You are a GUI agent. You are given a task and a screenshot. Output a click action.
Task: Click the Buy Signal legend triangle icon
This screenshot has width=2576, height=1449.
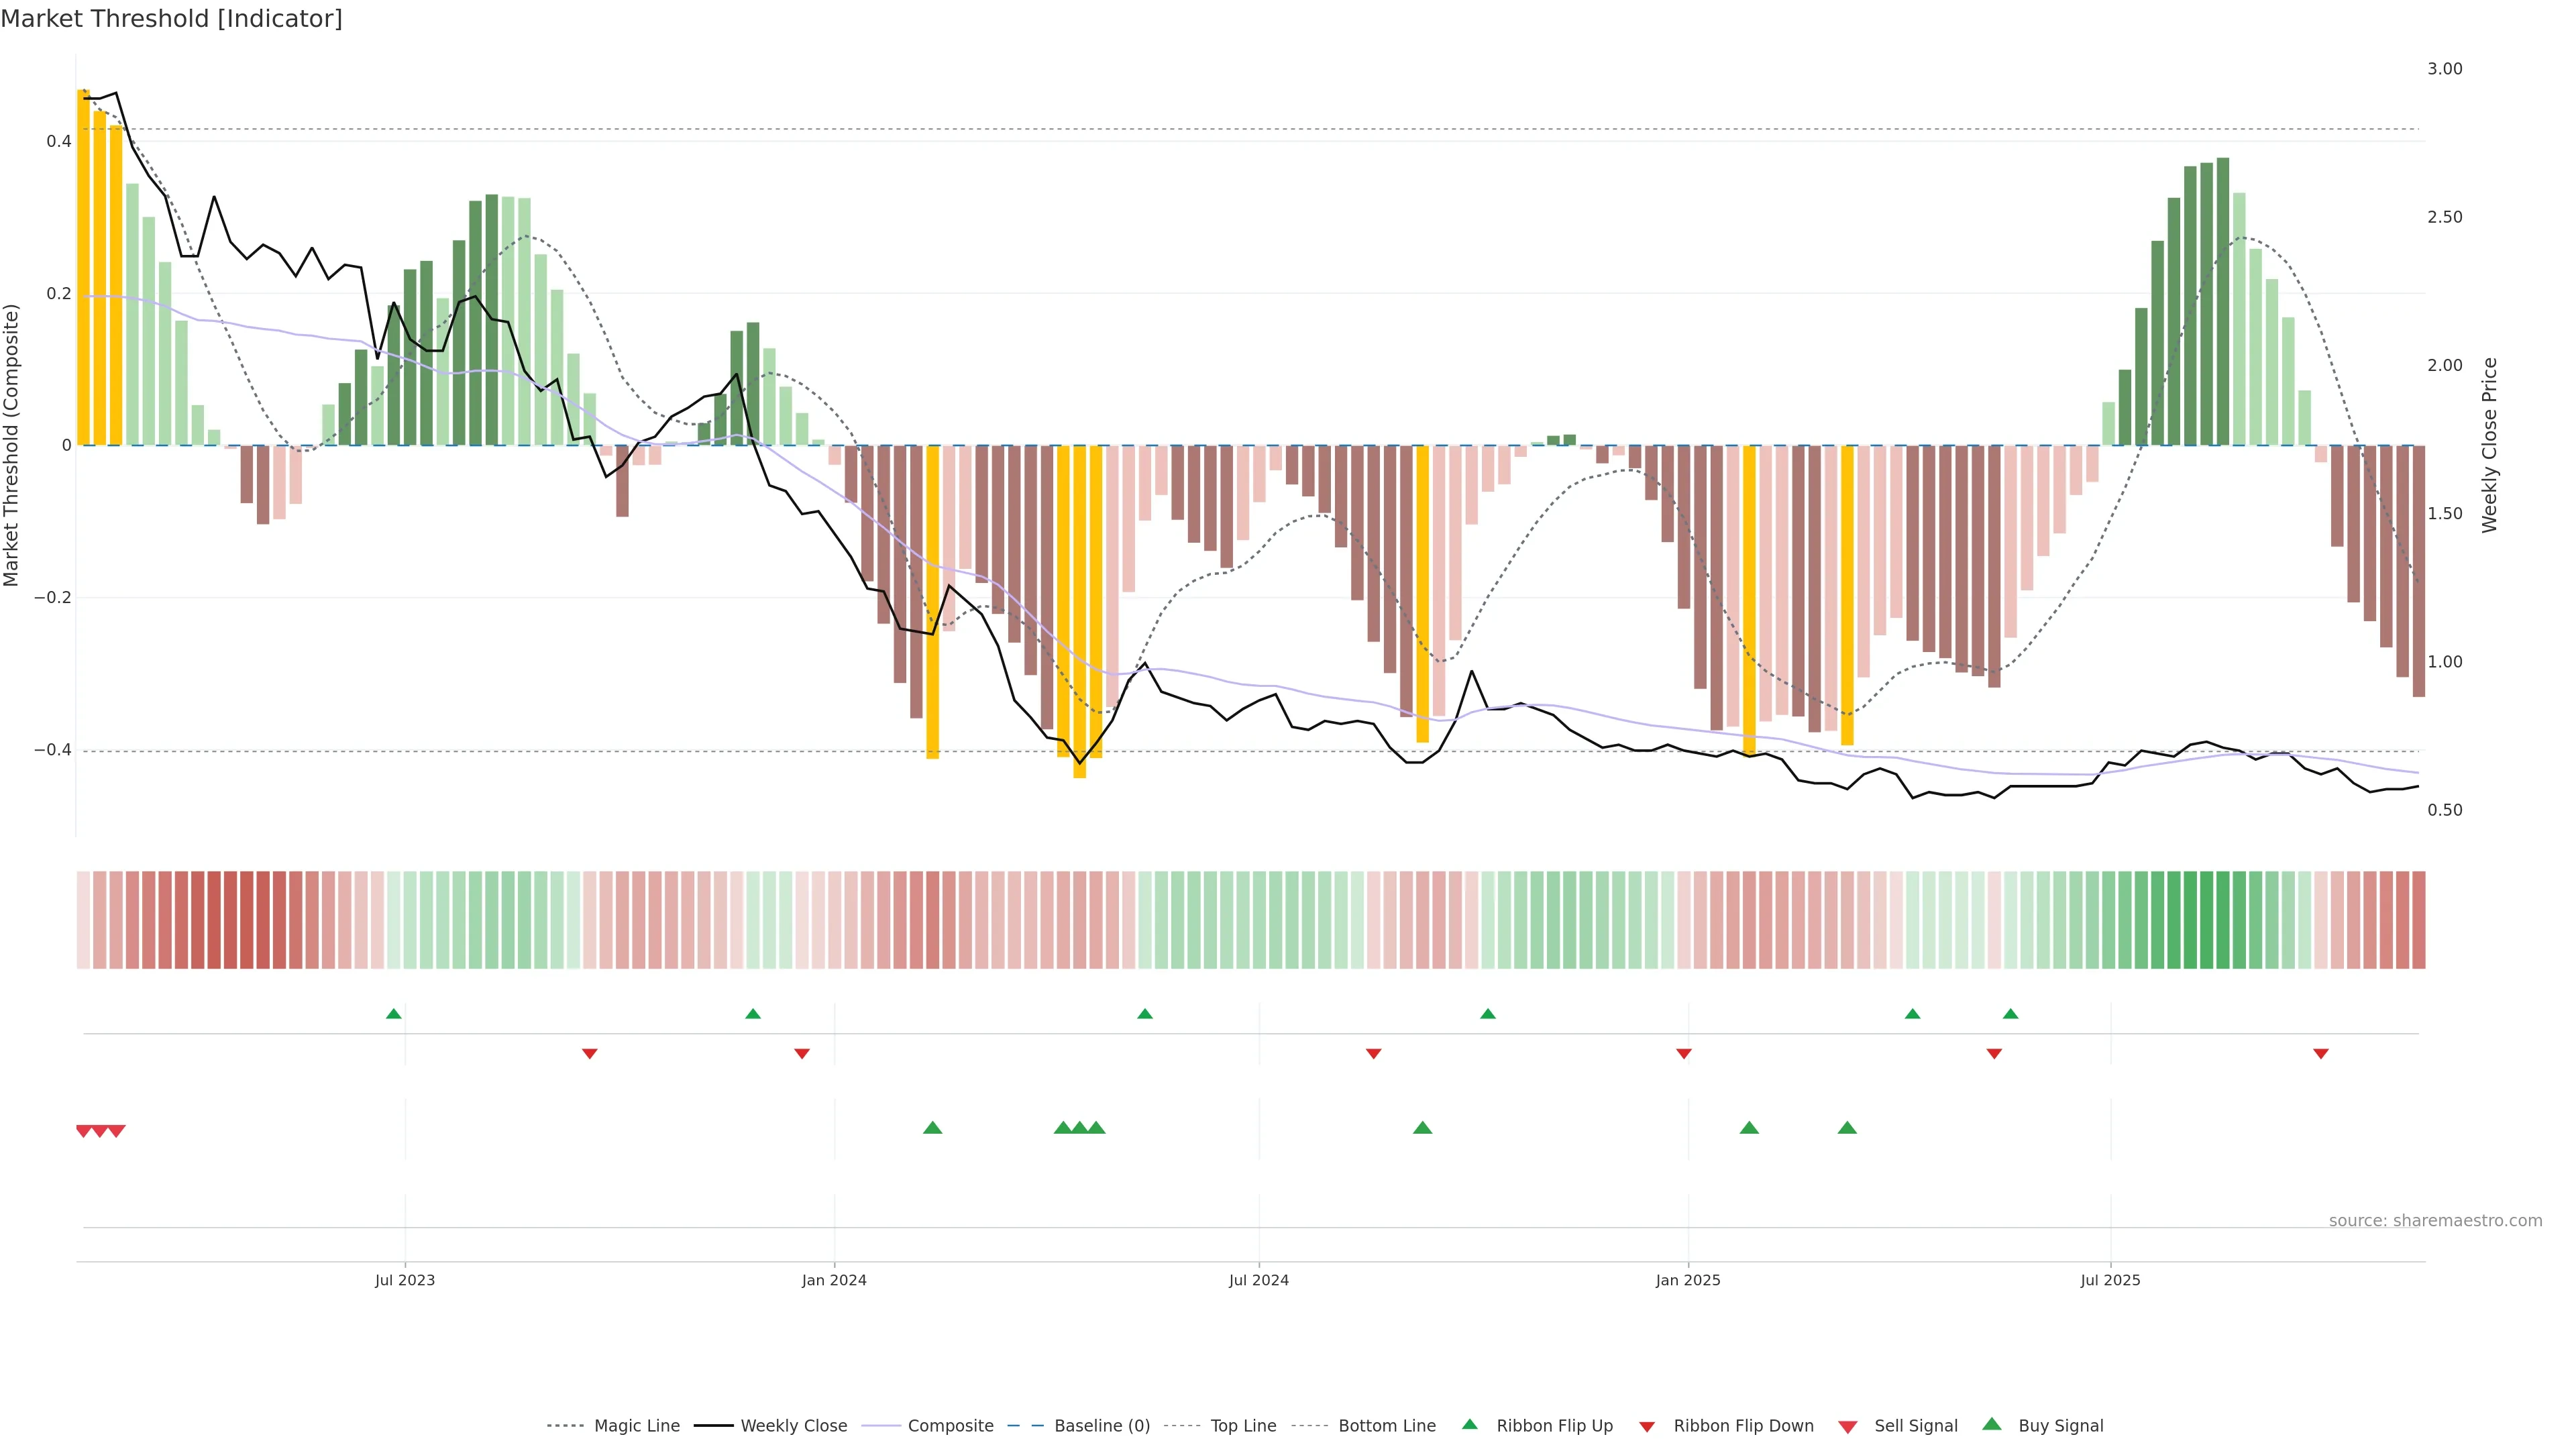pyautogui.click(x=1991, y=1424)
